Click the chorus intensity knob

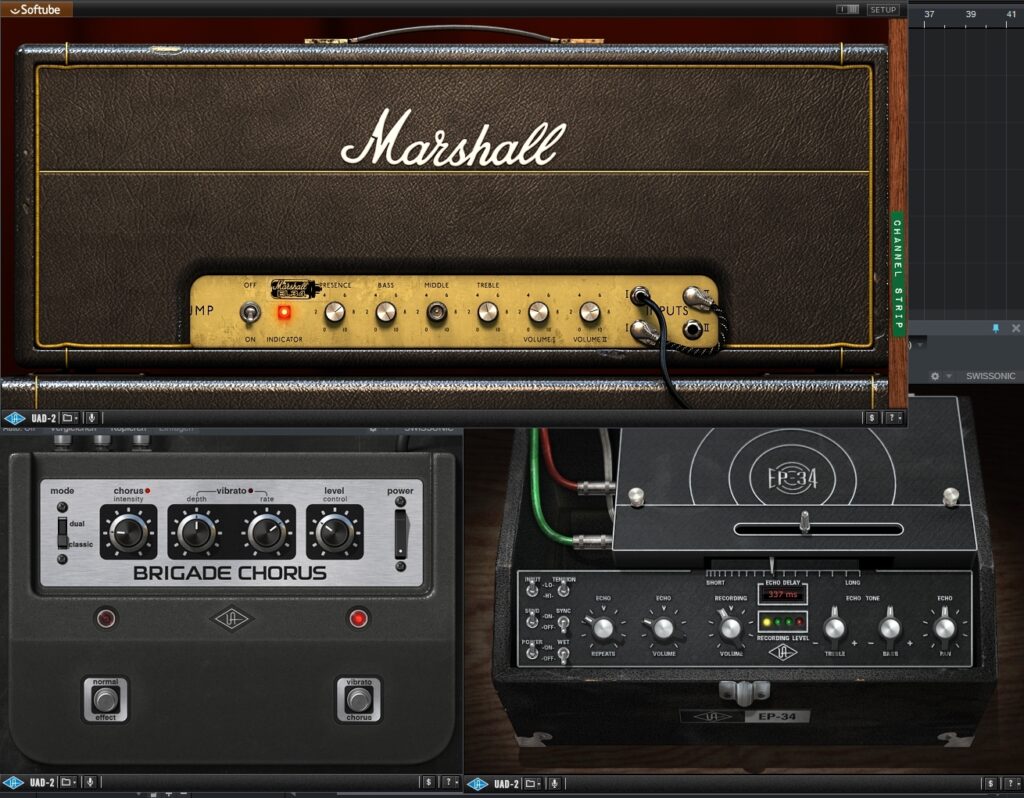(x=128, y=533)
